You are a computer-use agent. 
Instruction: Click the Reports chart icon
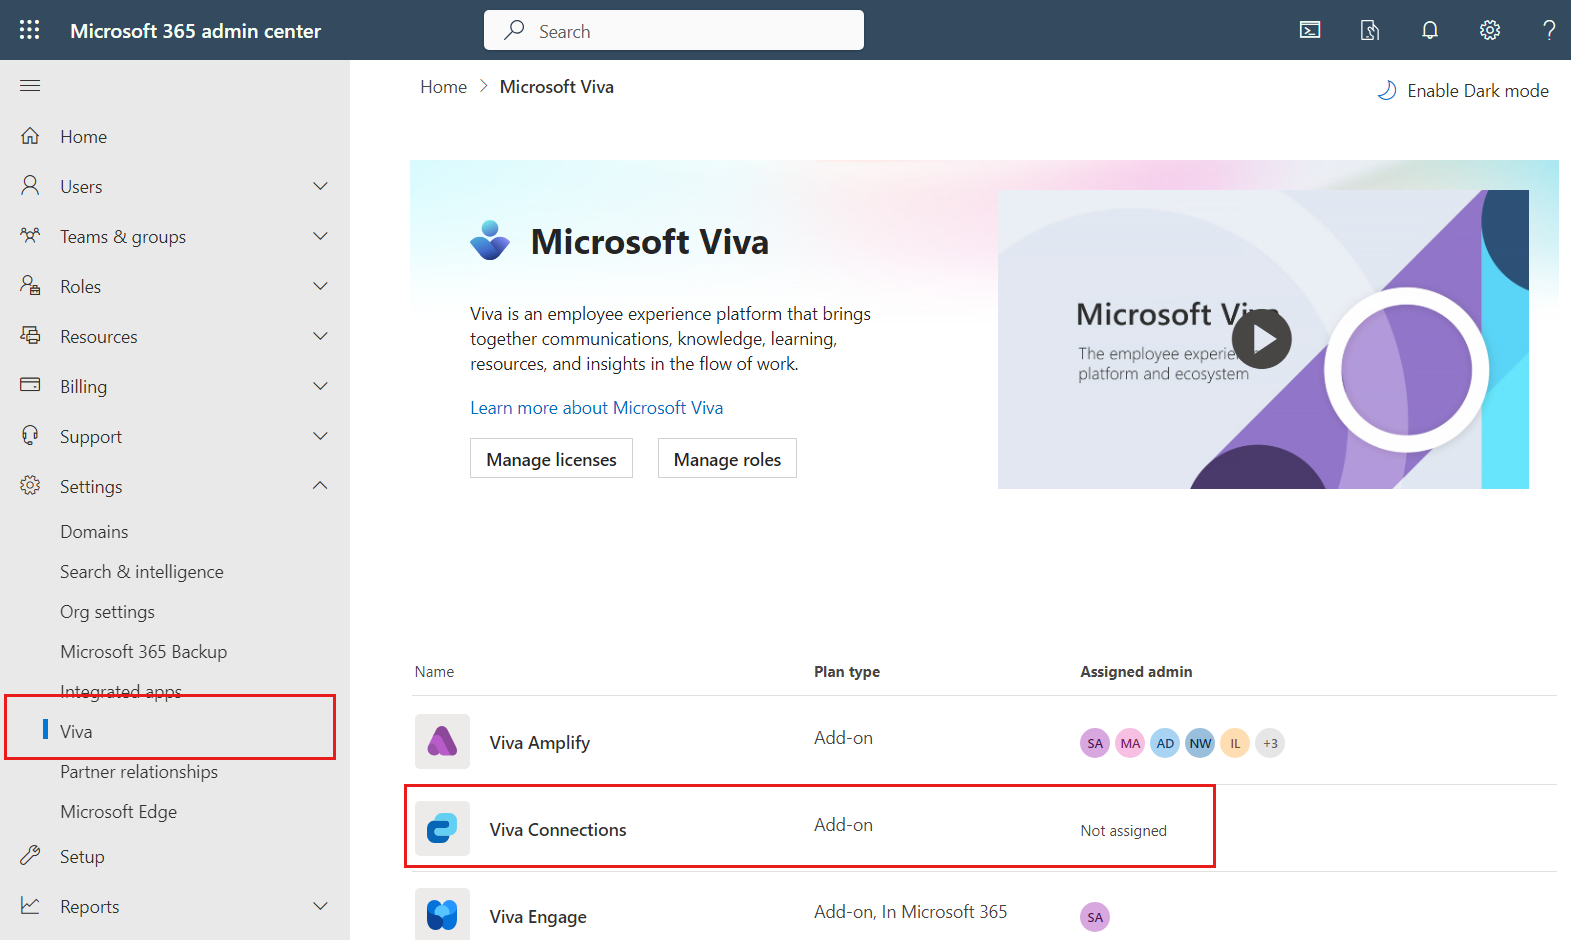(30, 906)
